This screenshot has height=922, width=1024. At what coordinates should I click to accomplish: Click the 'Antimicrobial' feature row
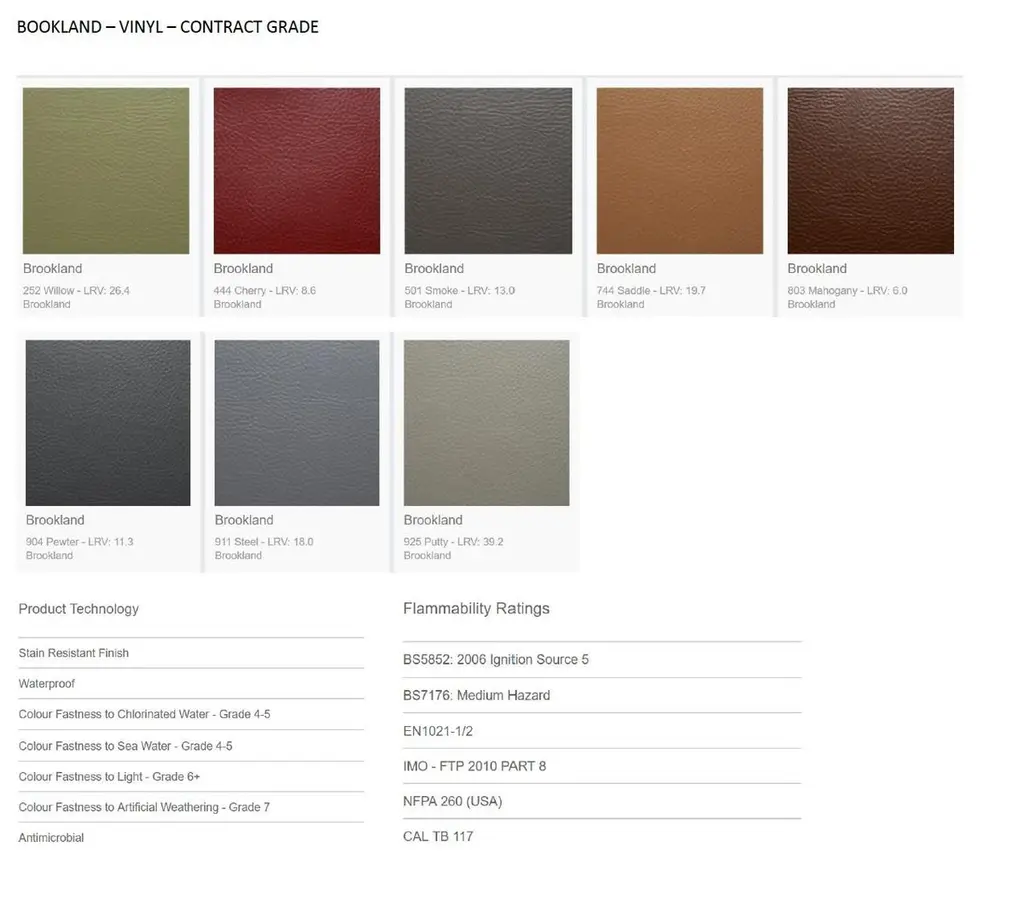pyautogui.click(x=51, y=838)
